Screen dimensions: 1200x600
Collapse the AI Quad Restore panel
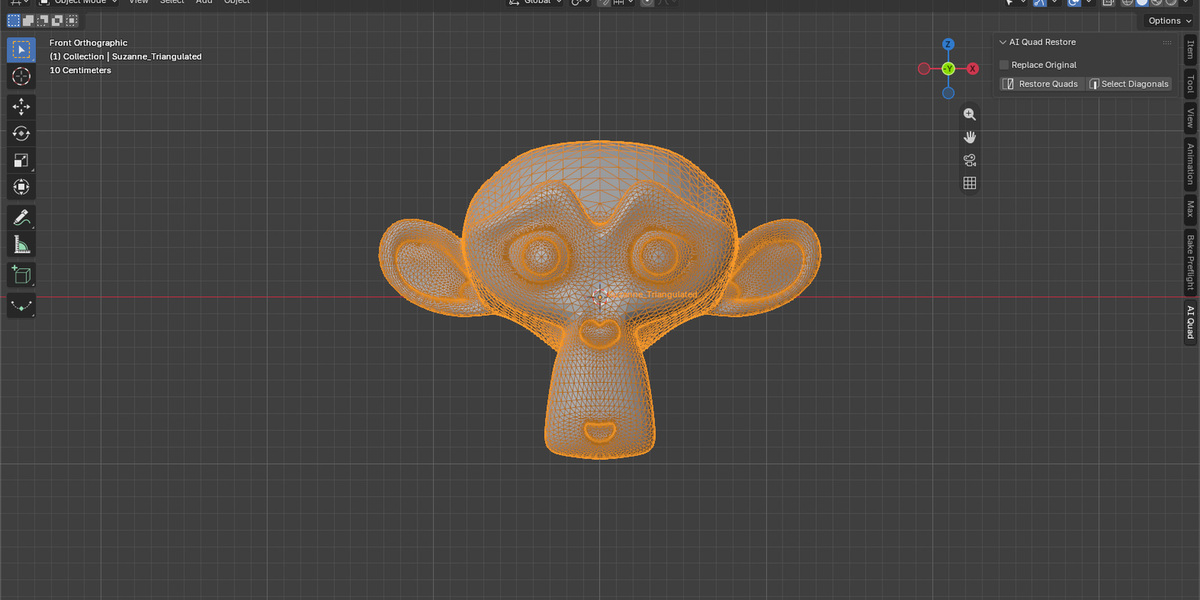(x=1003, y=42)
